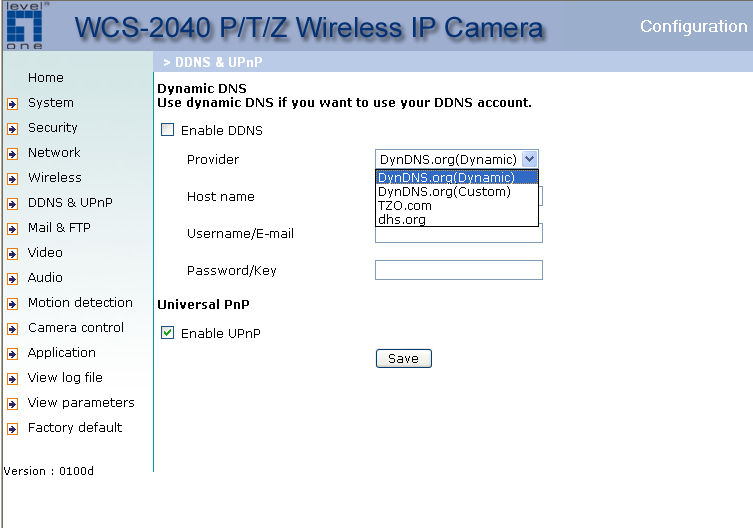
Task: Click the Password/Key input field
Action: click(x=458, y=270)
